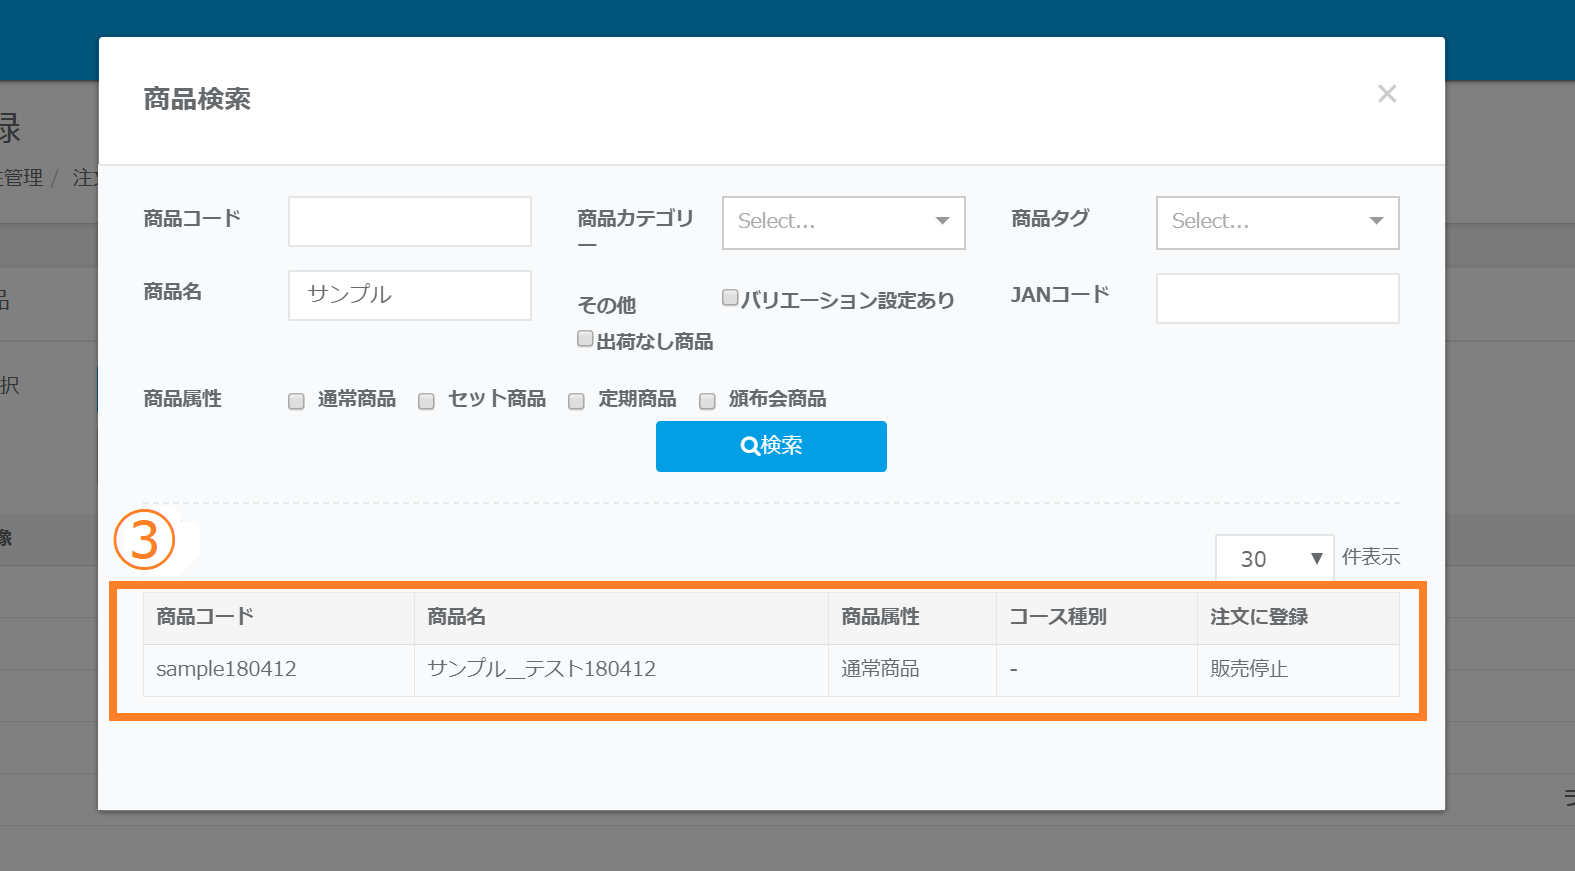Click the 商品名 column header in results

pos(456,617)
